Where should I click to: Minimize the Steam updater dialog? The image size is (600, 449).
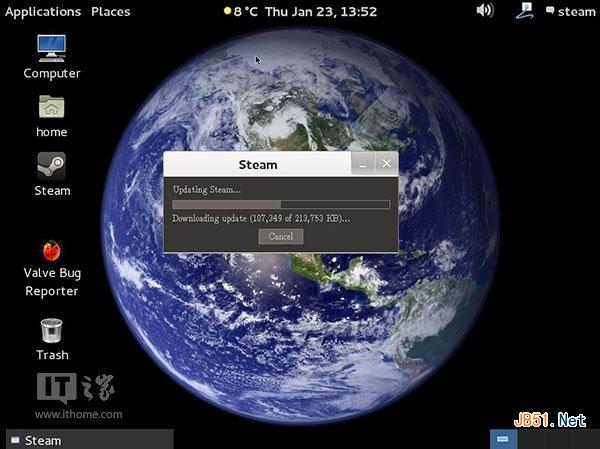364,164
